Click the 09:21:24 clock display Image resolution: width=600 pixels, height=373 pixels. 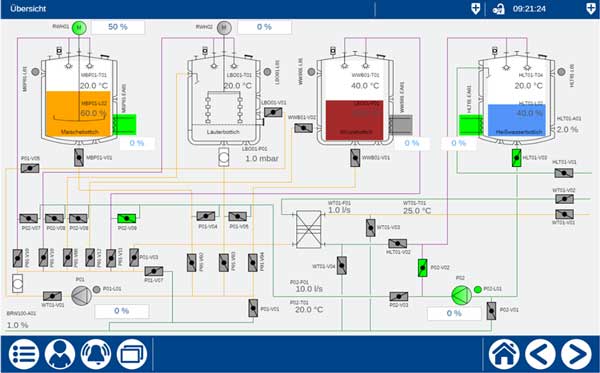[529, 9]
